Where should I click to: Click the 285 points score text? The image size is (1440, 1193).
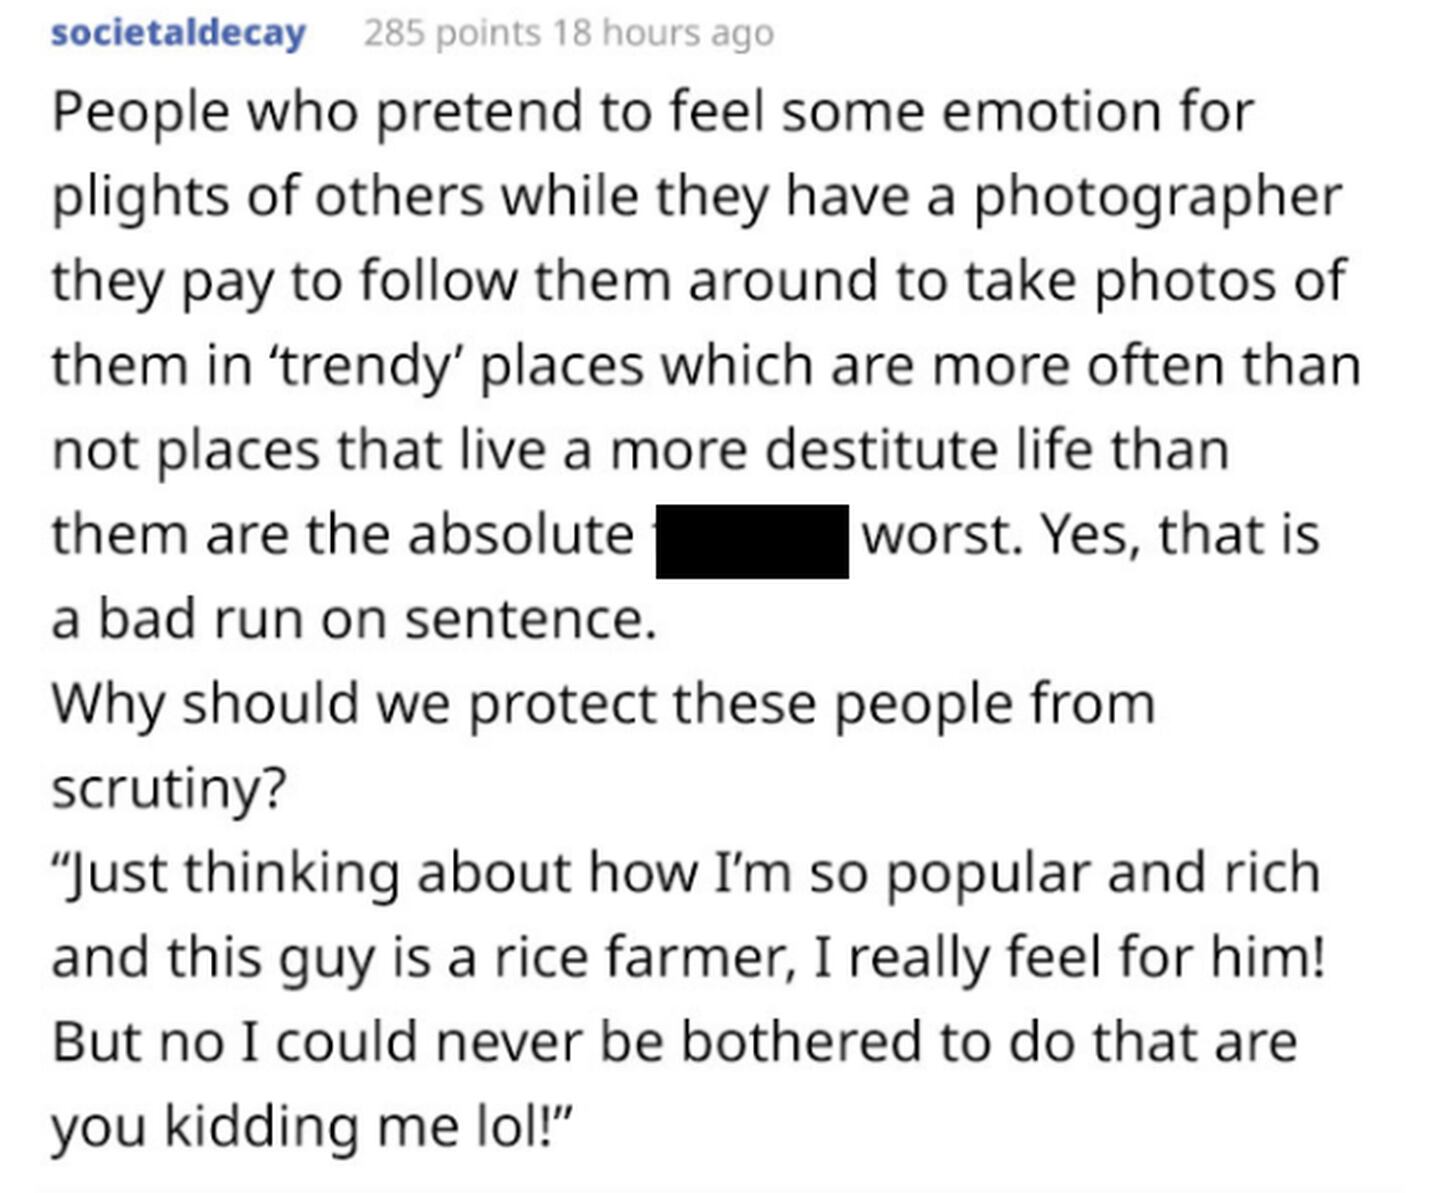click(452, 33)
